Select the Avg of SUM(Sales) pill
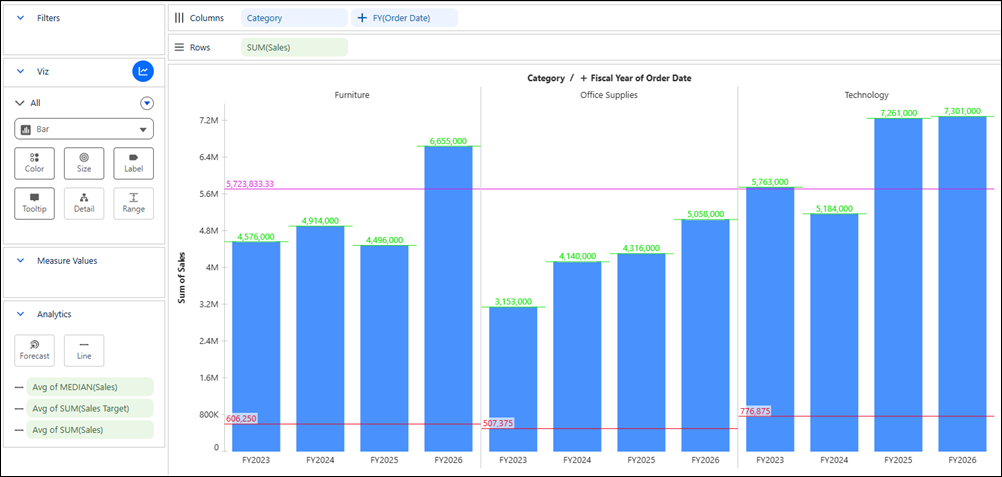1002x477 pixels. [x=89, y=430]
